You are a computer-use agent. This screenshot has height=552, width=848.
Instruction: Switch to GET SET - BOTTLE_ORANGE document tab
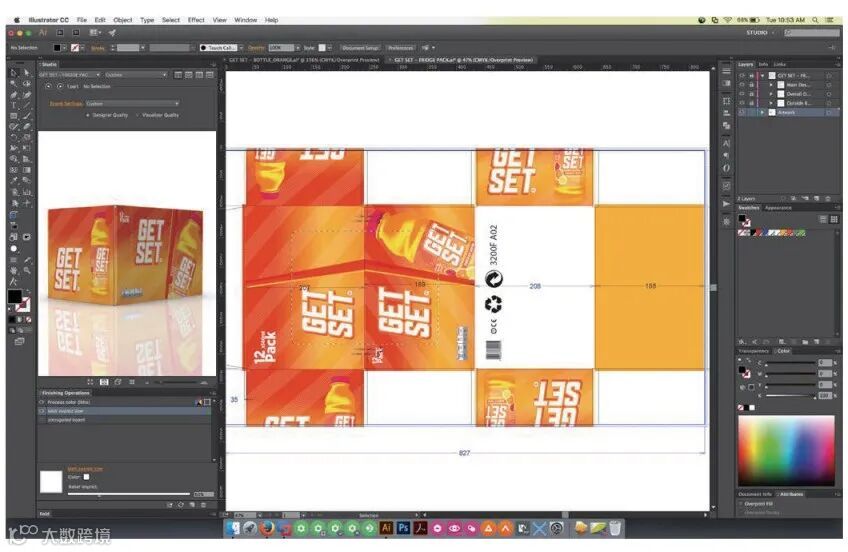point(304,60)
